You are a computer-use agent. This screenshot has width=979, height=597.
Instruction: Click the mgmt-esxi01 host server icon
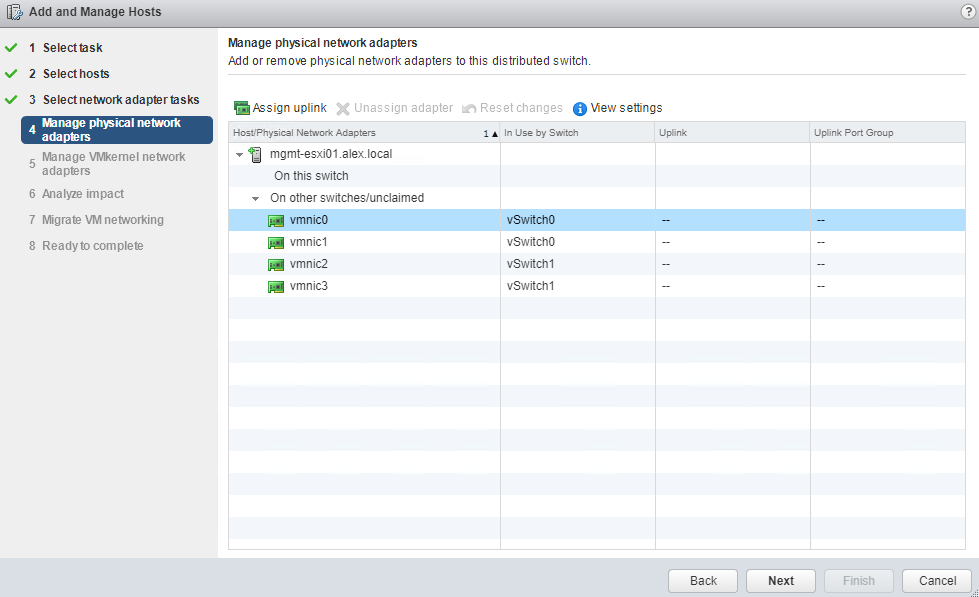255,154
